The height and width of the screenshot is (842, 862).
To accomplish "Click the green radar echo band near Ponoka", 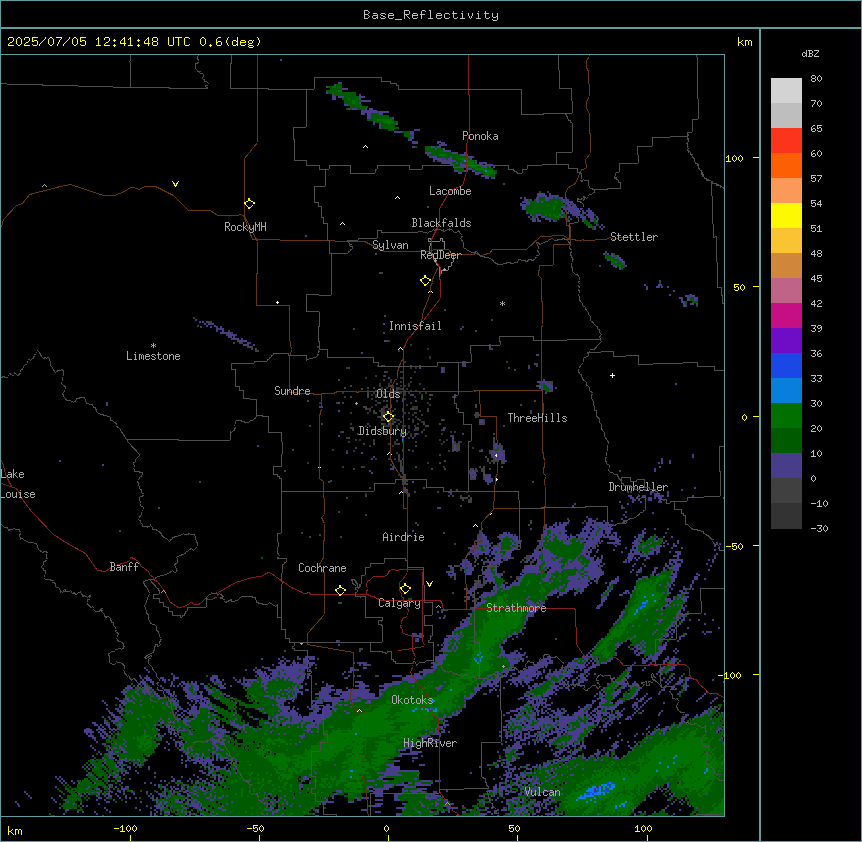I will click(461, 160).
